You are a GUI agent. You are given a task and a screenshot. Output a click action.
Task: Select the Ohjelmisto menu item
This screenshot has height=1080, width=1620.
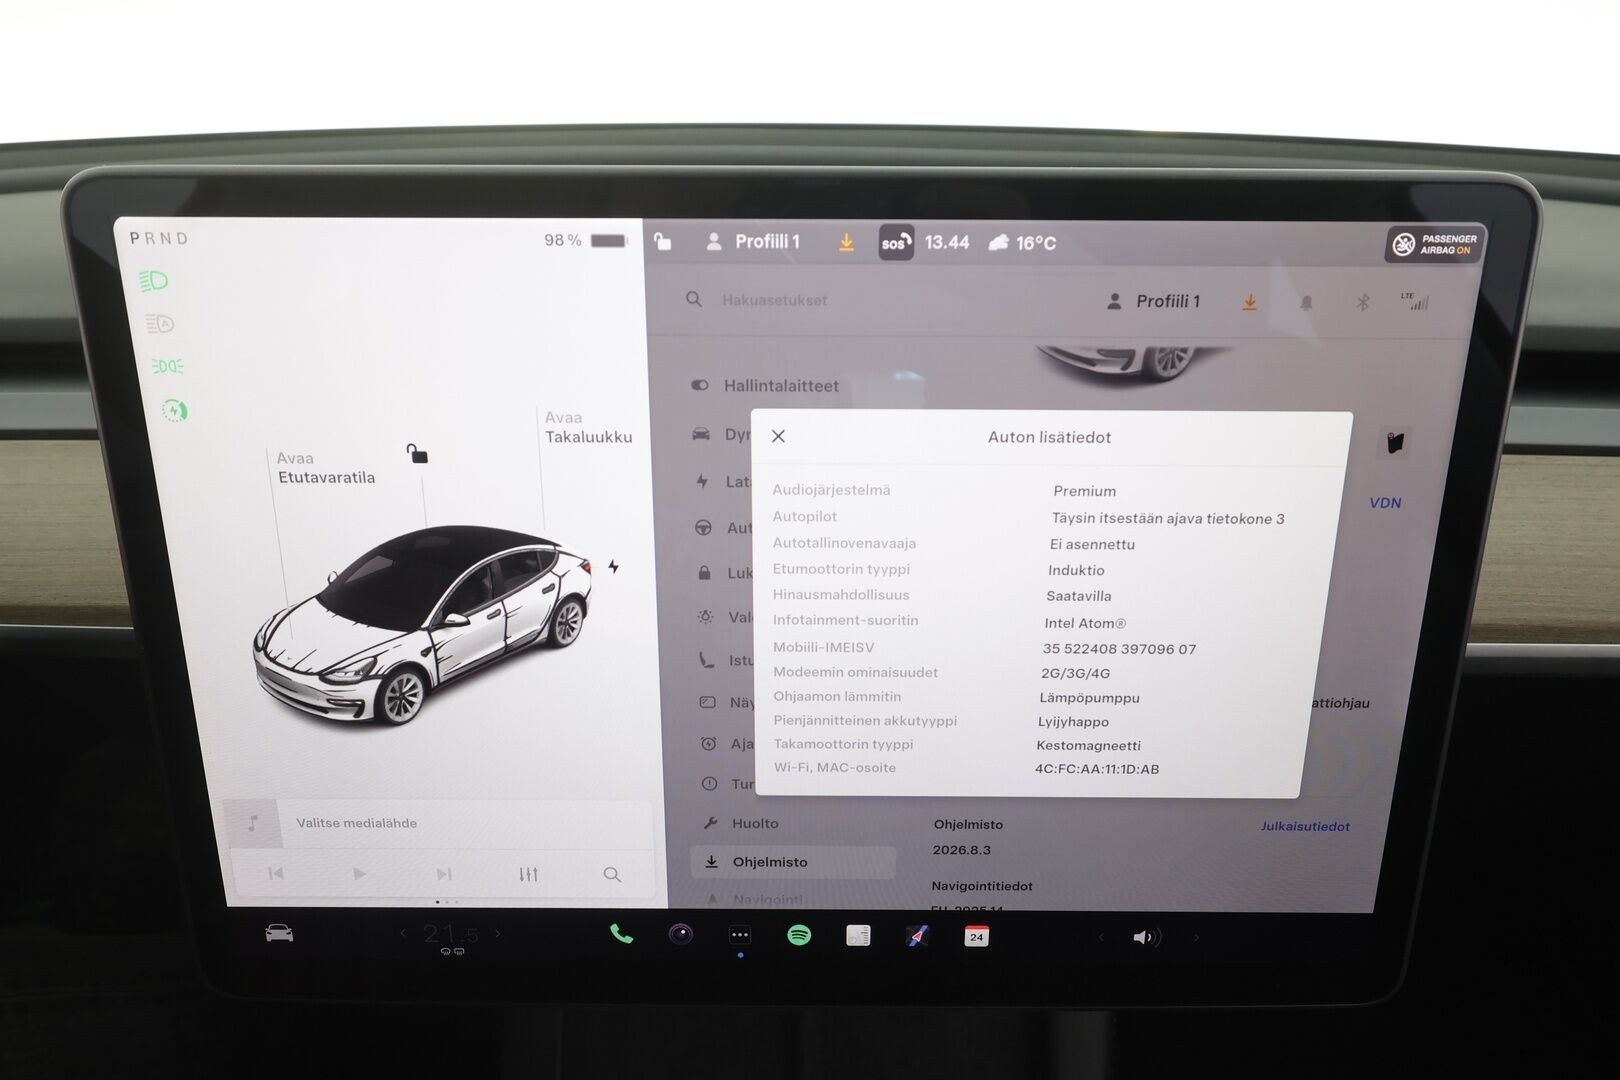[793, 862]
